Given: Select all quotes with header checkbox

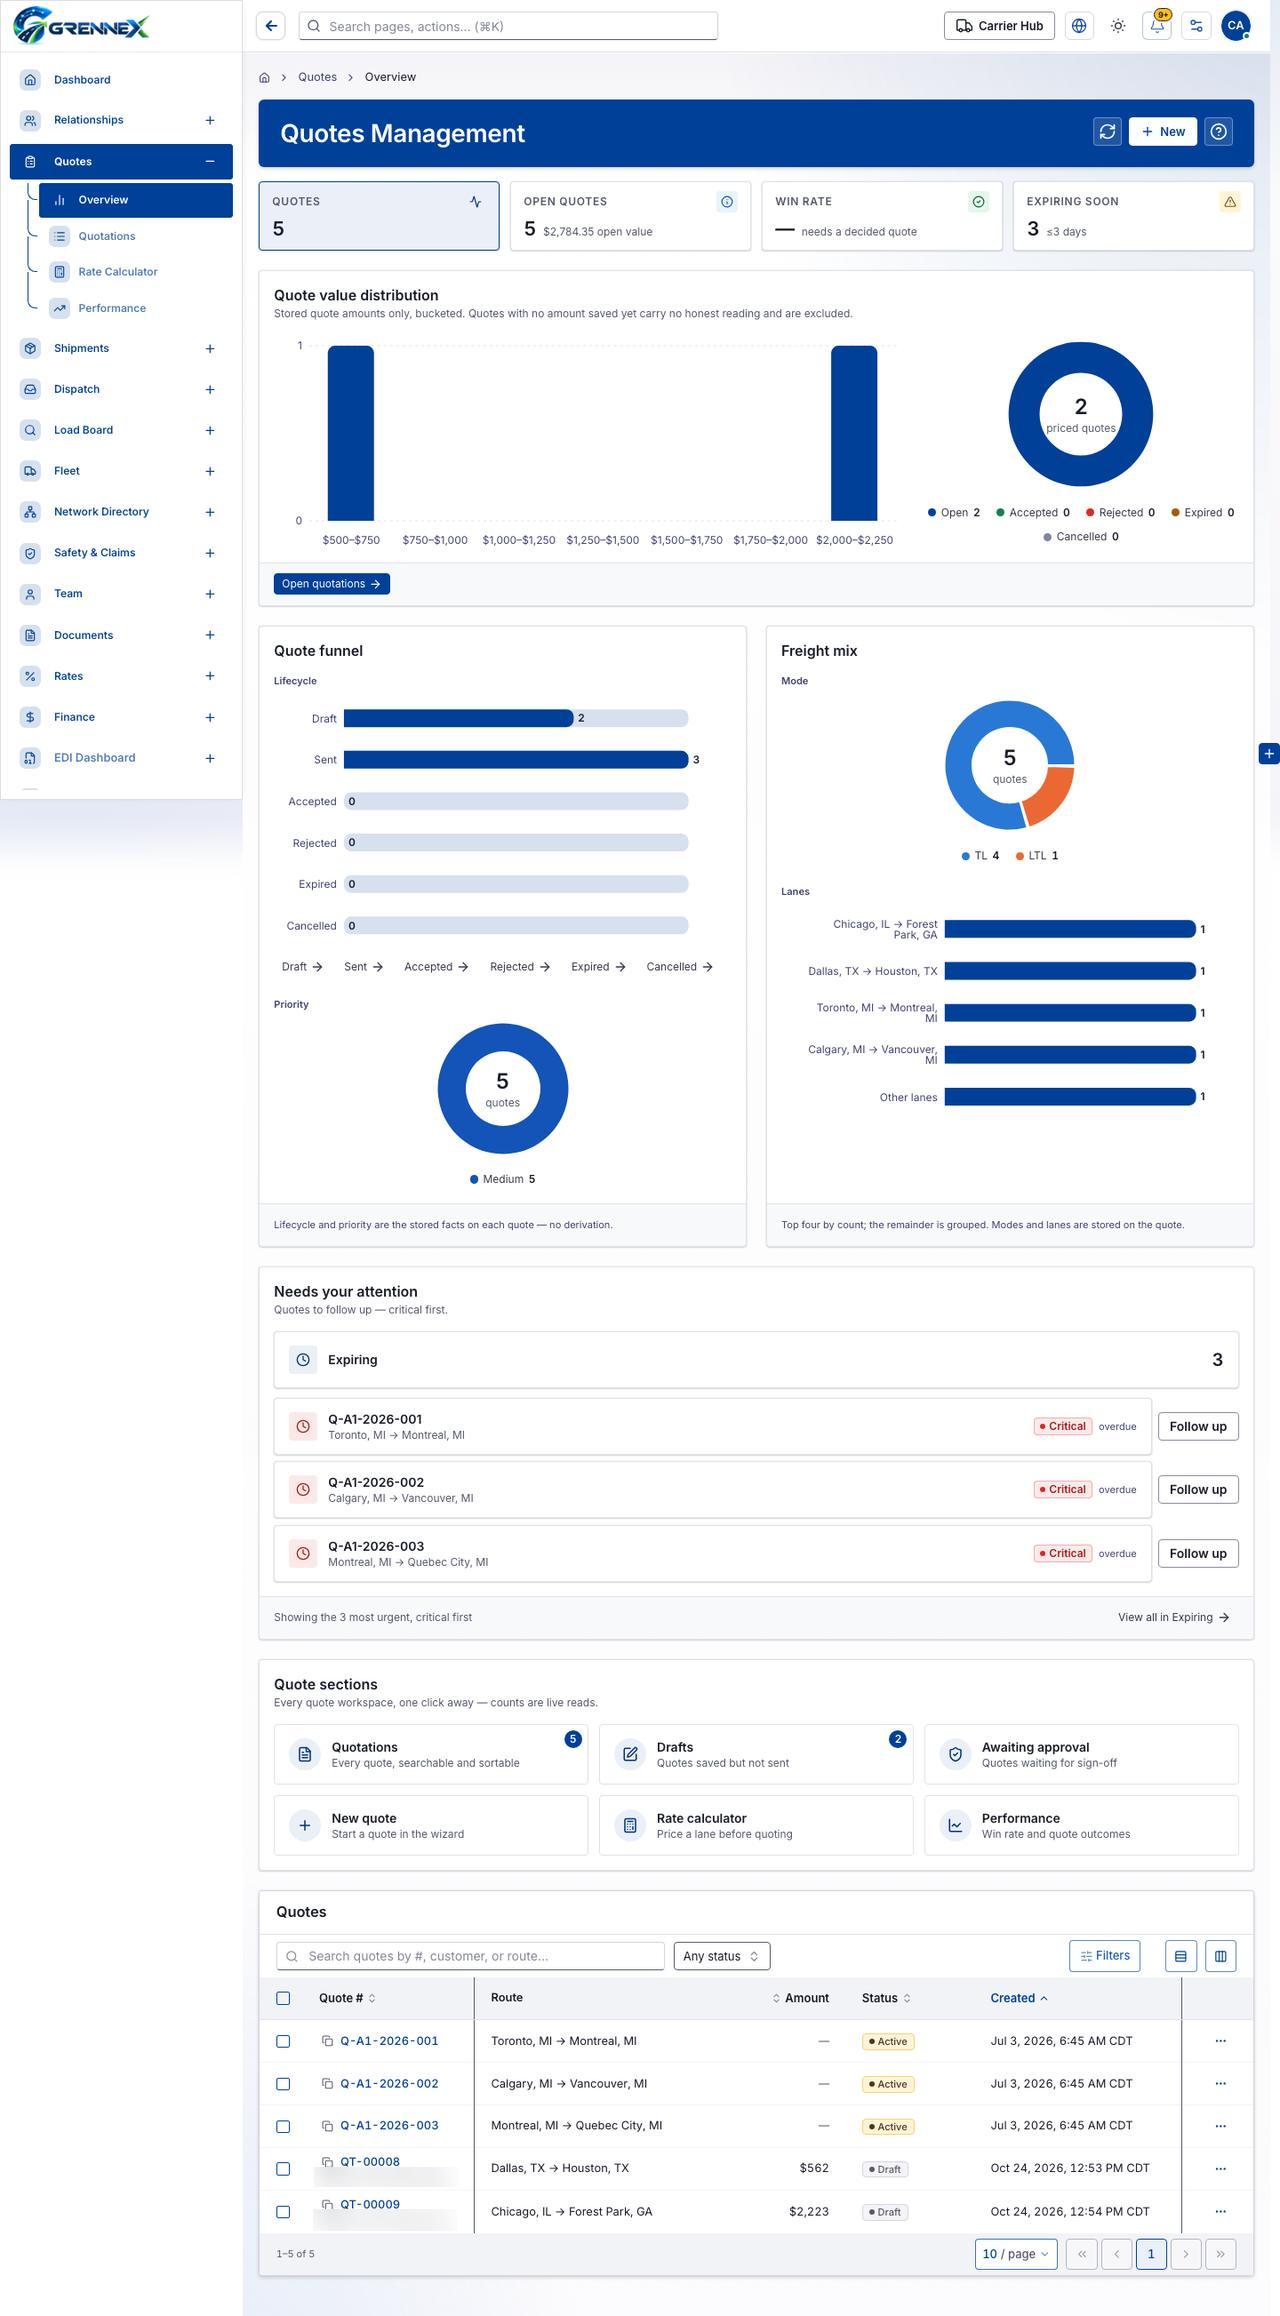Looking at the screenshot, I should pyautogui.click(x=283, y=1998).
